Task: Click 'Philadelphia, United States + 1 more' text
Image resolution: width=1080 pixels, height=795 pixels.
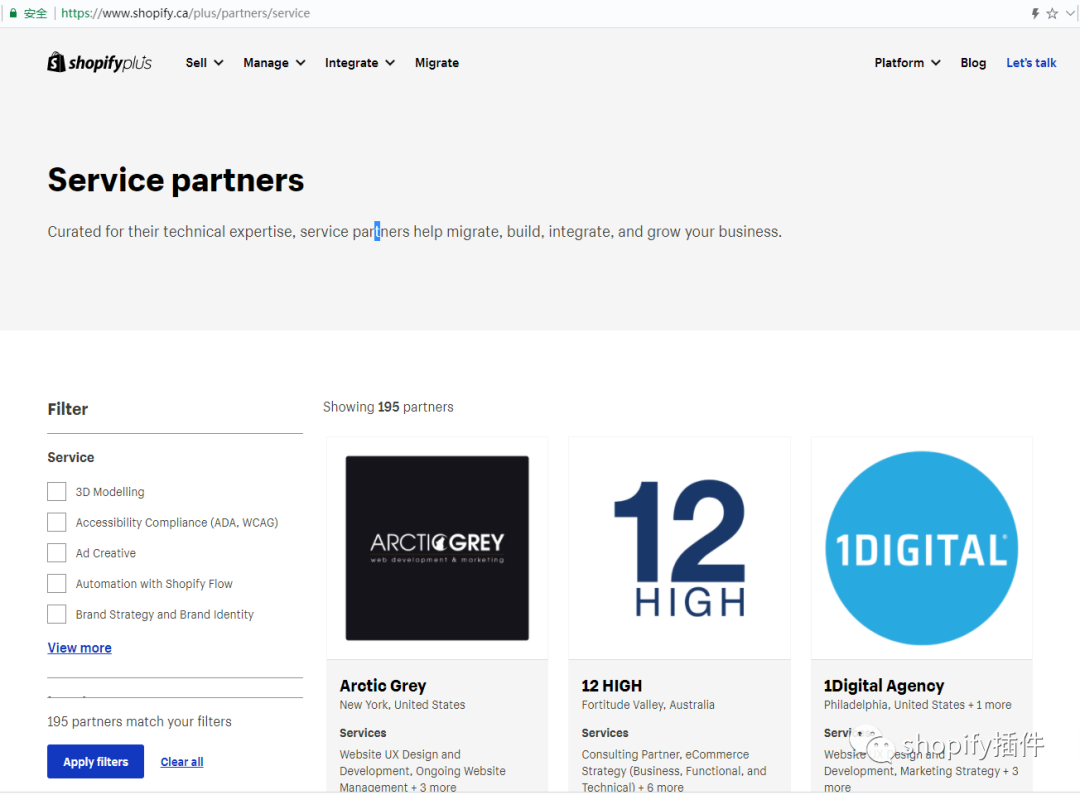Action: point(917,705)
